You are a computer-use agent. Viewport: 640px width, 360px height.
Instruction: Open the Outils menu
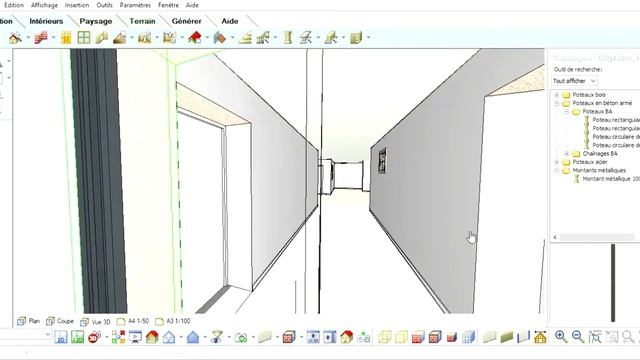tap(104, 5)
